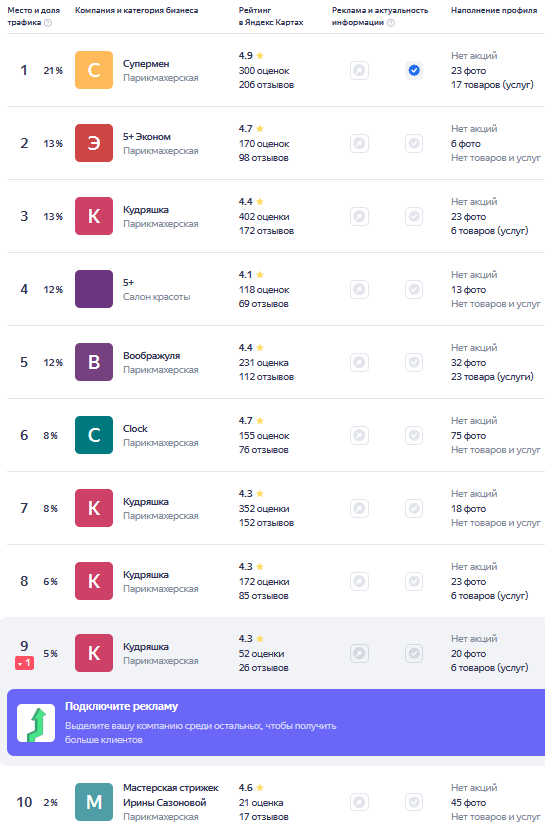The width and height of the screenshot is (545, 825).
Task: Open the Clock teal avatar icon
Action: tap(94, 435)
